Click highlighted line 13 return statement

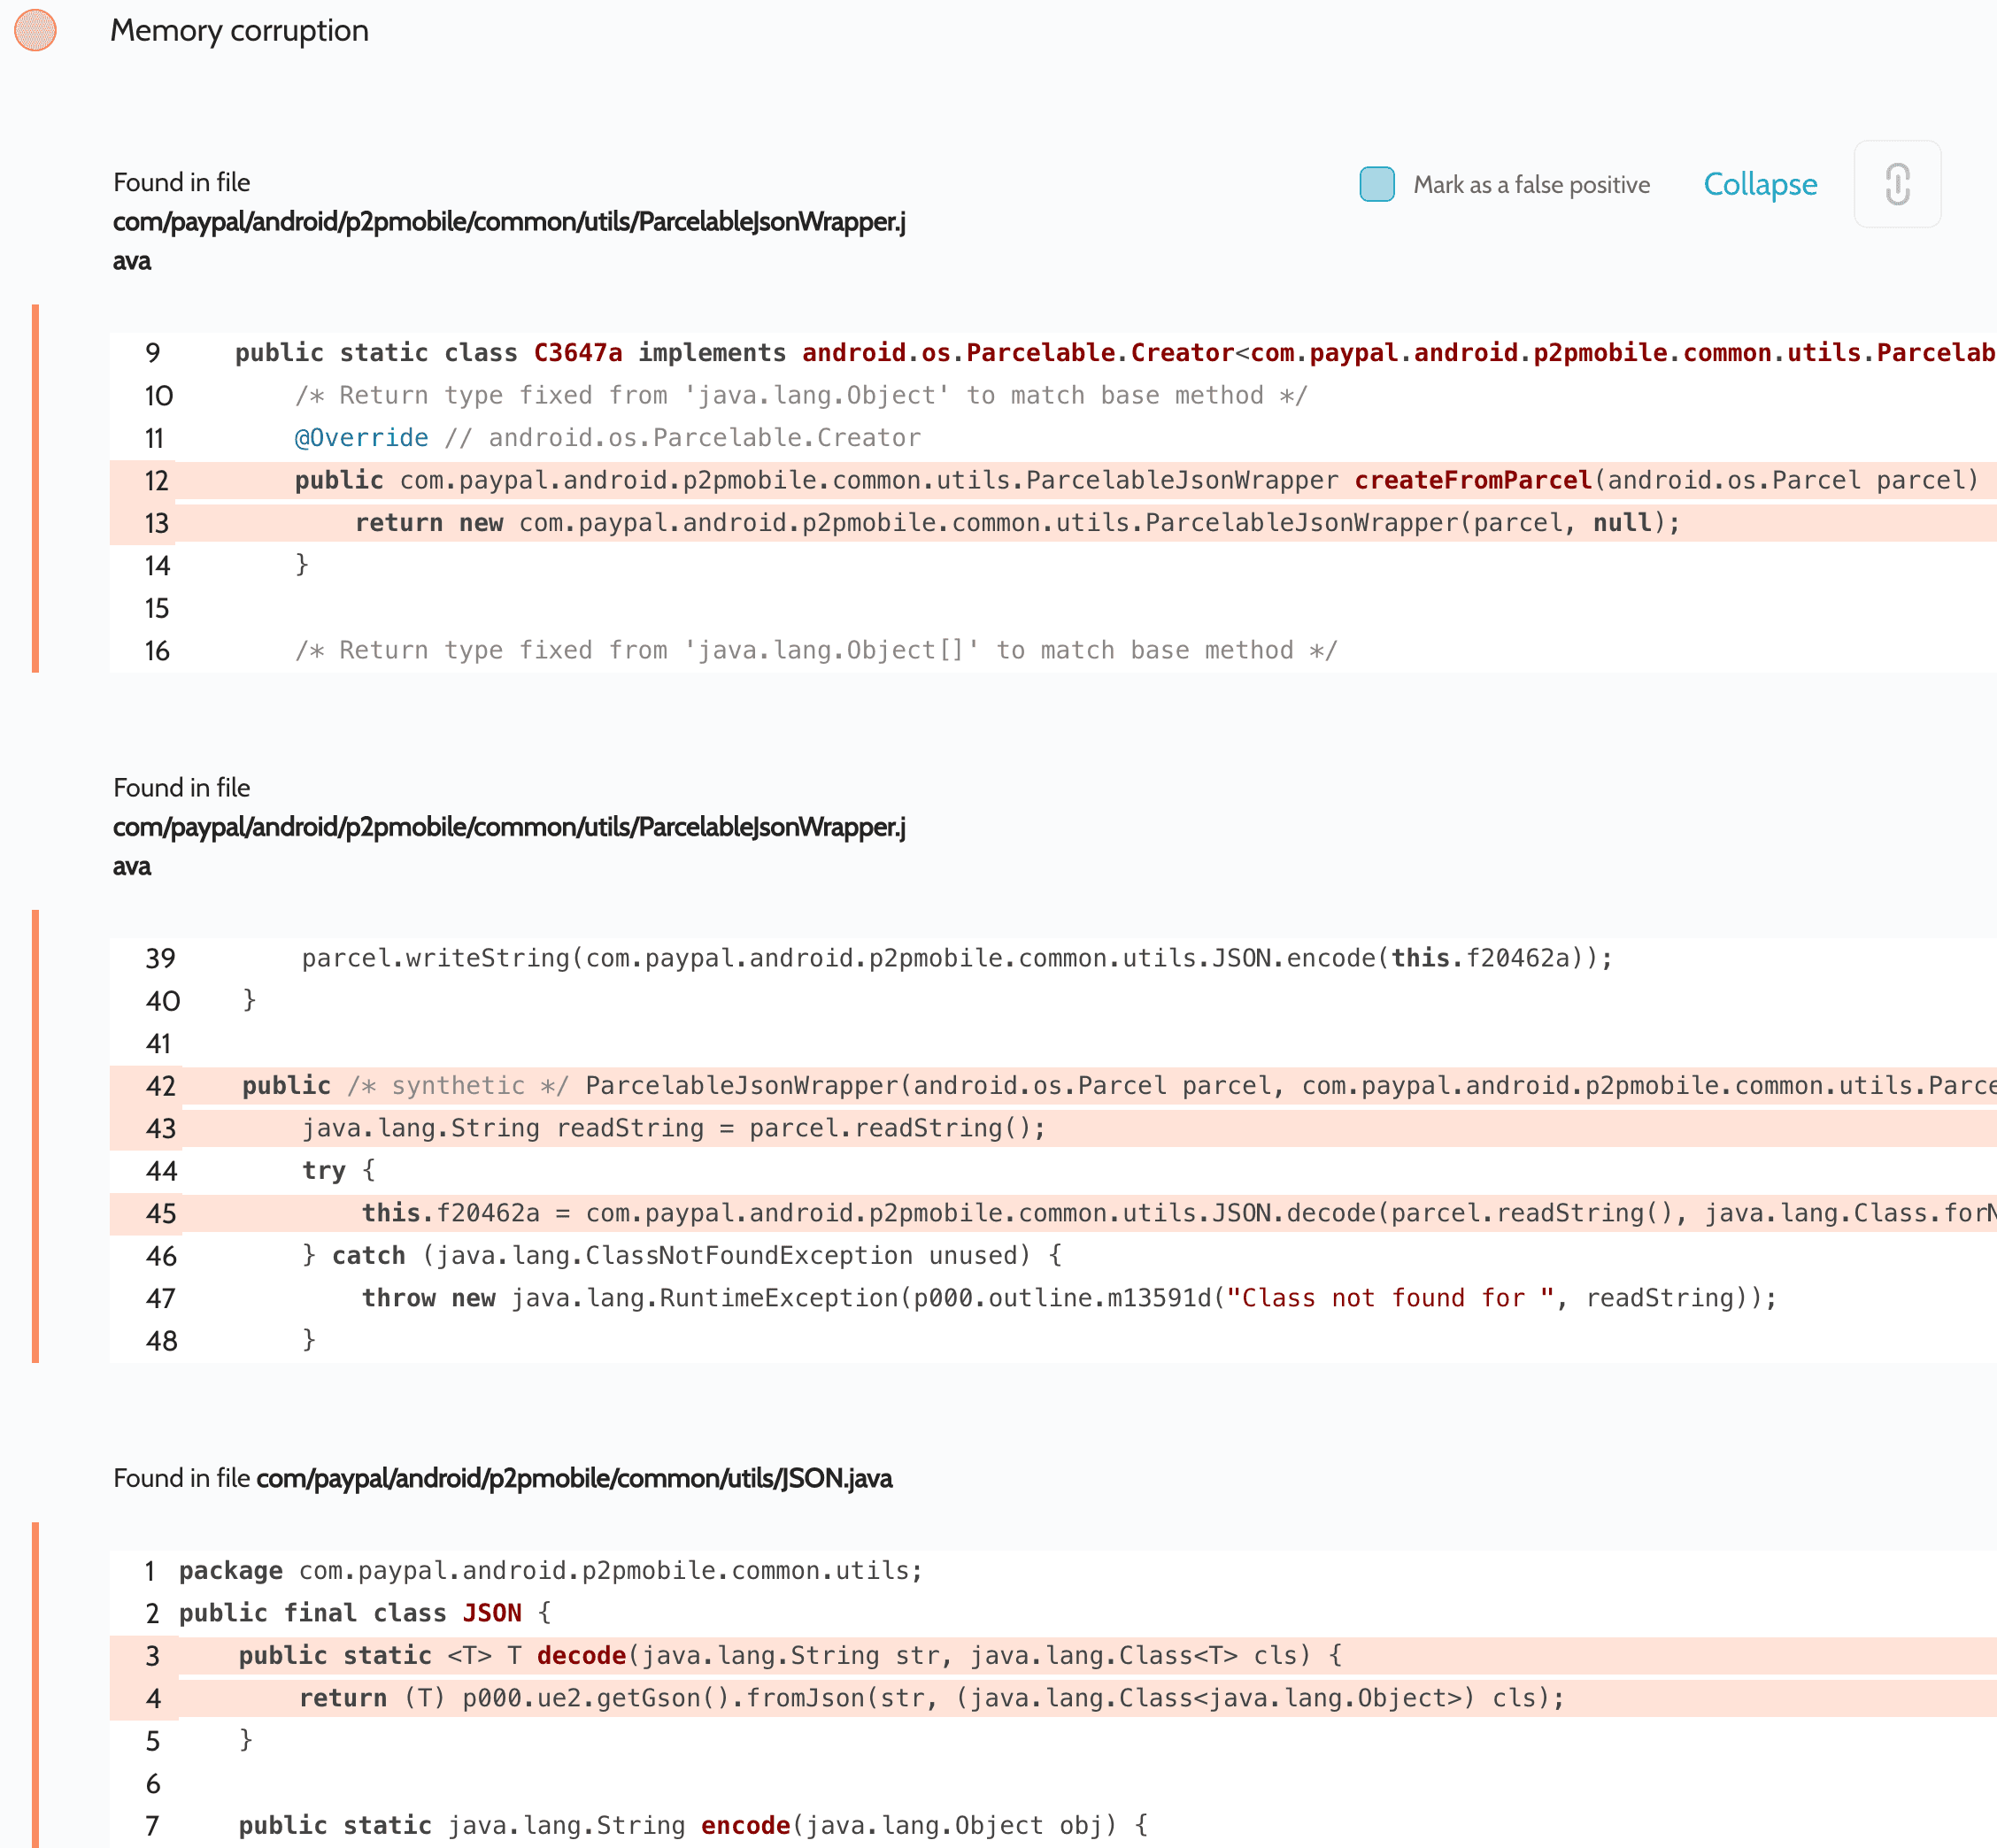1016,522
